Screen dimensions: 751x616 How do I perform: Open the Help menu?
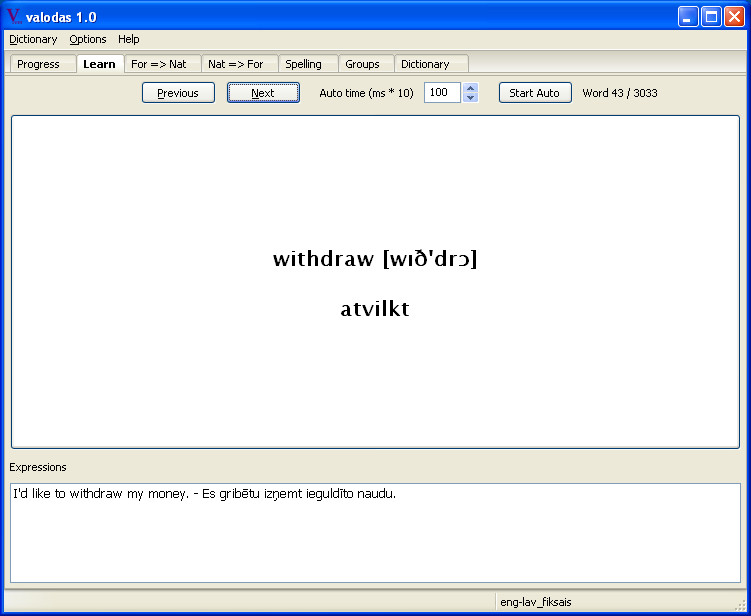[128, 39]
